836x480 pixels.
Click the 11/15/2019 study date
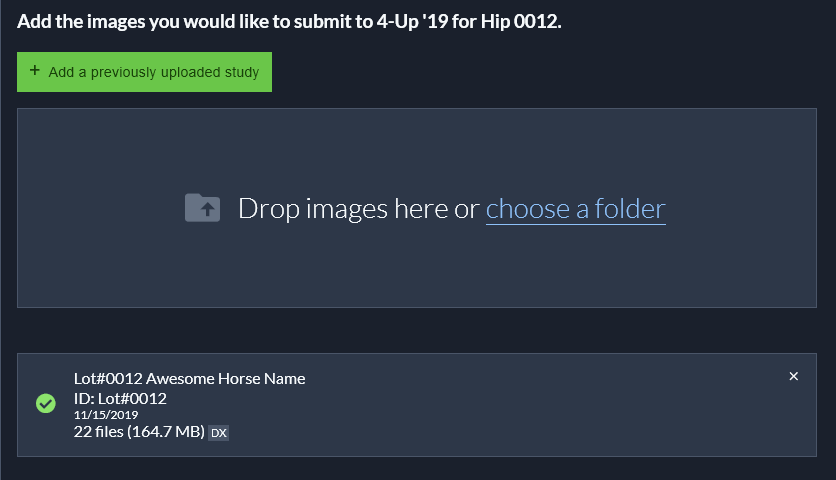[x=105, y=415]
